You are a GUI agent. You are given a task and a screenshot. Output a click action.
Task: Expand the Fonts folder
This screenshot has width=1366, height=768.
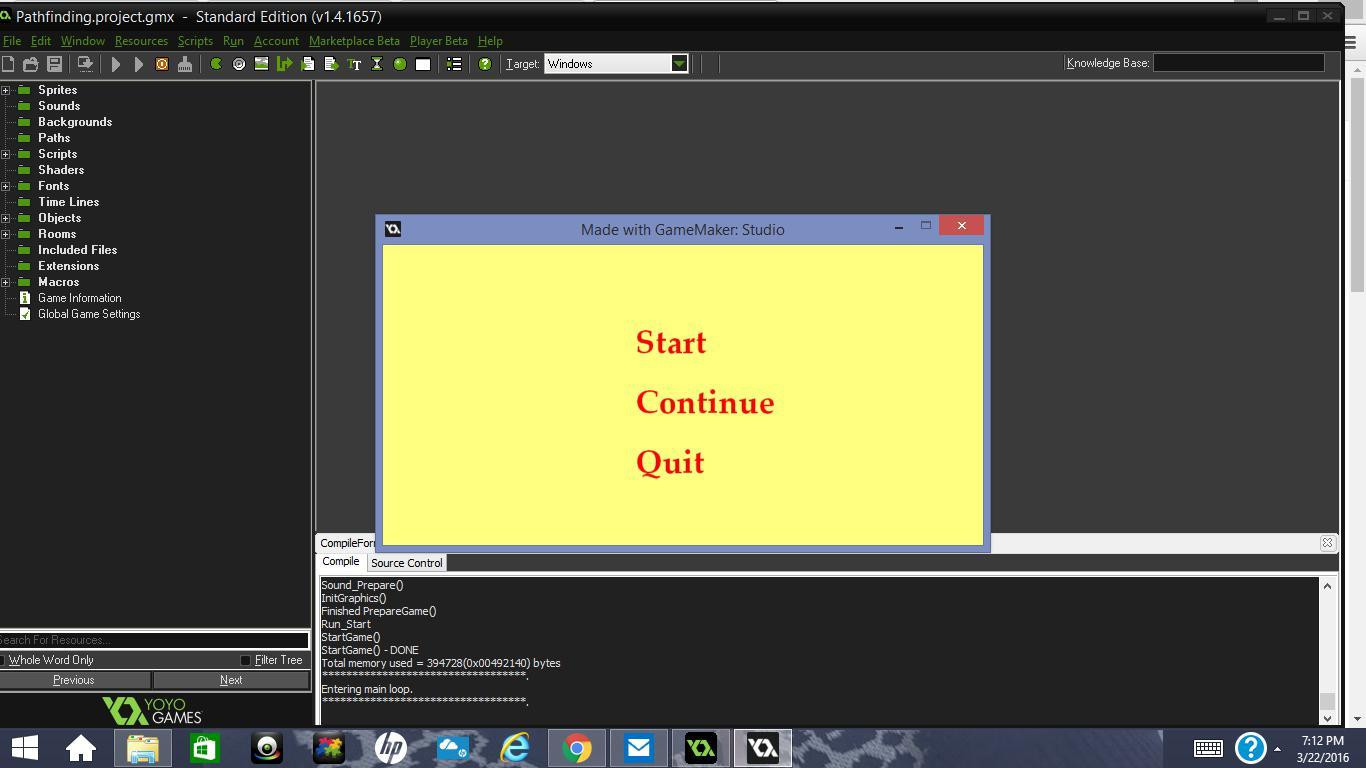(x=6, y=186)
